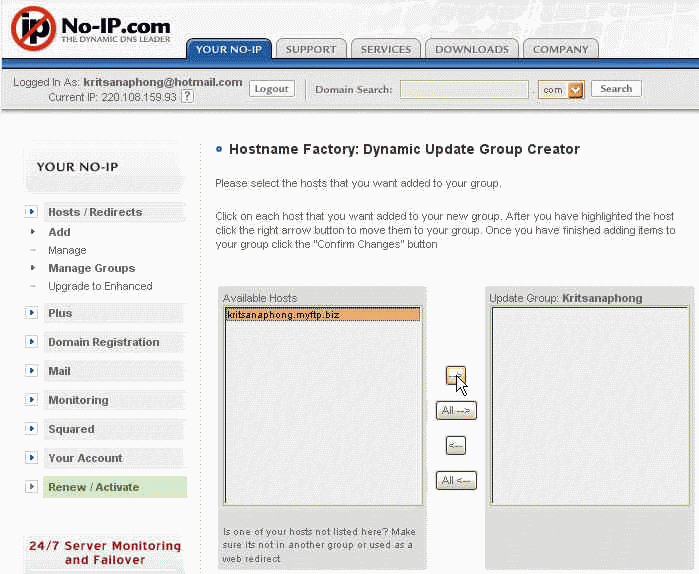Expand the Monitoring section arrow icon

(31, 399)
